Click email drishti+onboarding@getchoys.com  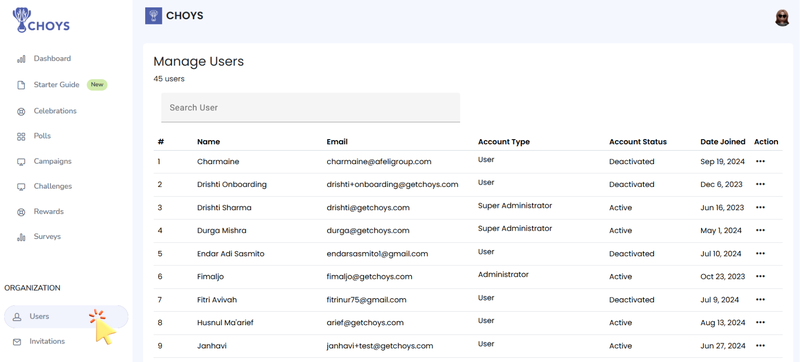click(392, 185)
